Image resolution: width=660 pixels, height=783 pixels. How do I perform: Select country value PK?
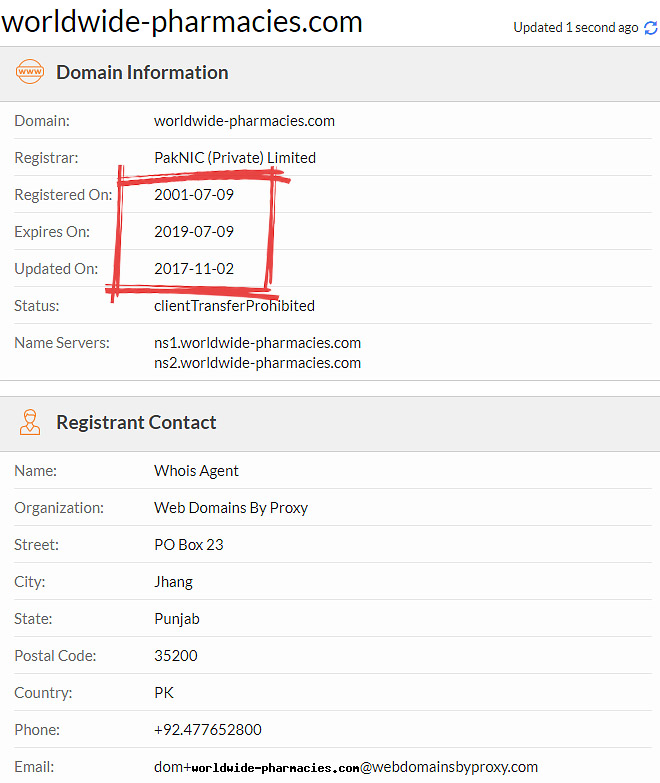click(x=164, y=693)
